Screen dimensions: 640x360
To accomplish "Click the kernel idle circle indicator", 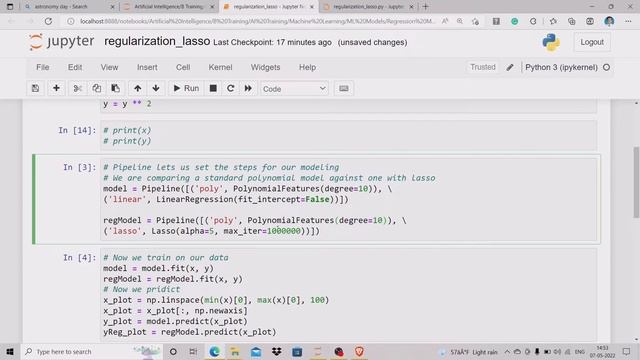I will pos(607,67).
